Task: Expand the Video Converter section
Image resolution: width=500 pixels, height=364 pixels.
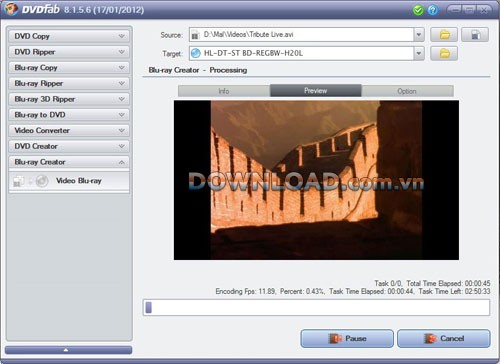Action: coord(69,130)
